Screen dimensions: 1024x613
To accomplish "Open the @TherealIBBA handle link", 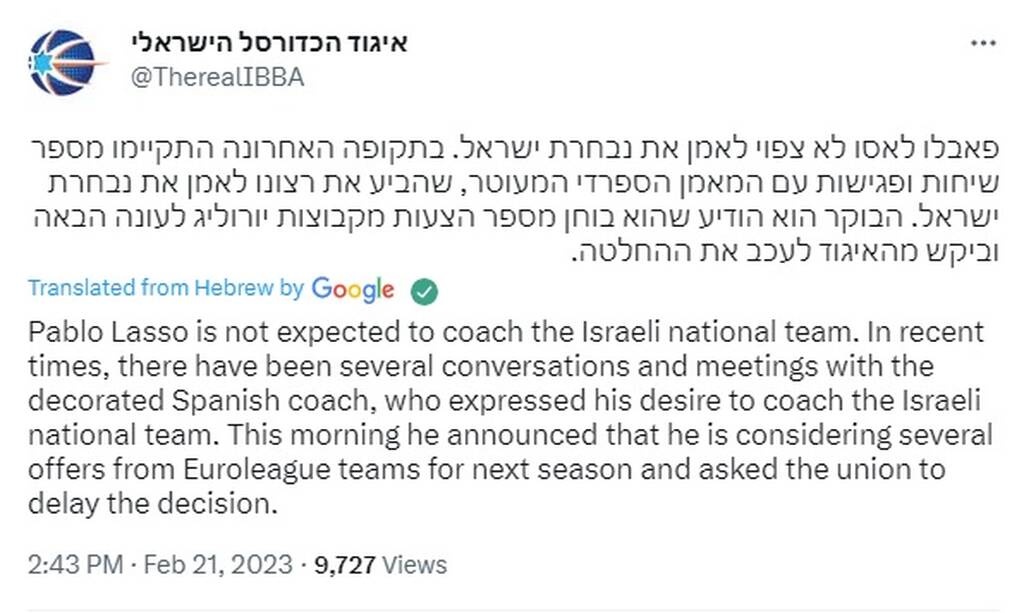I will [x=217, y=77].
